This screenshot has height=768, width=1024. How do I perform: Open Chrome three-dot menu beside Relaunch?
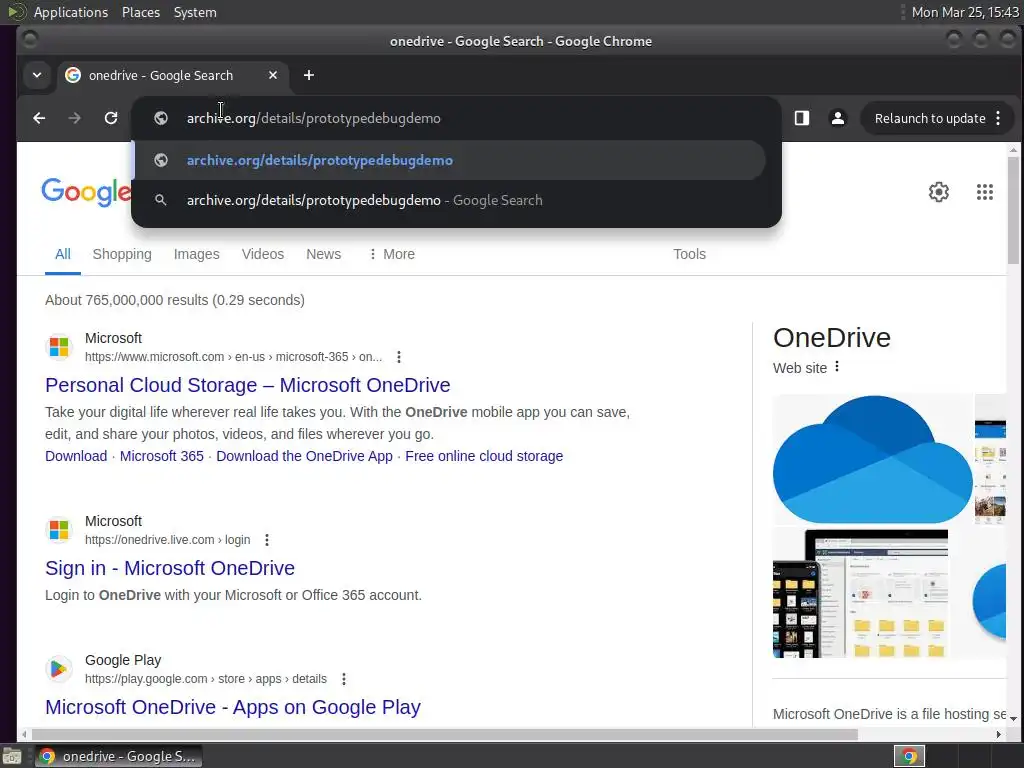(998, 118)
